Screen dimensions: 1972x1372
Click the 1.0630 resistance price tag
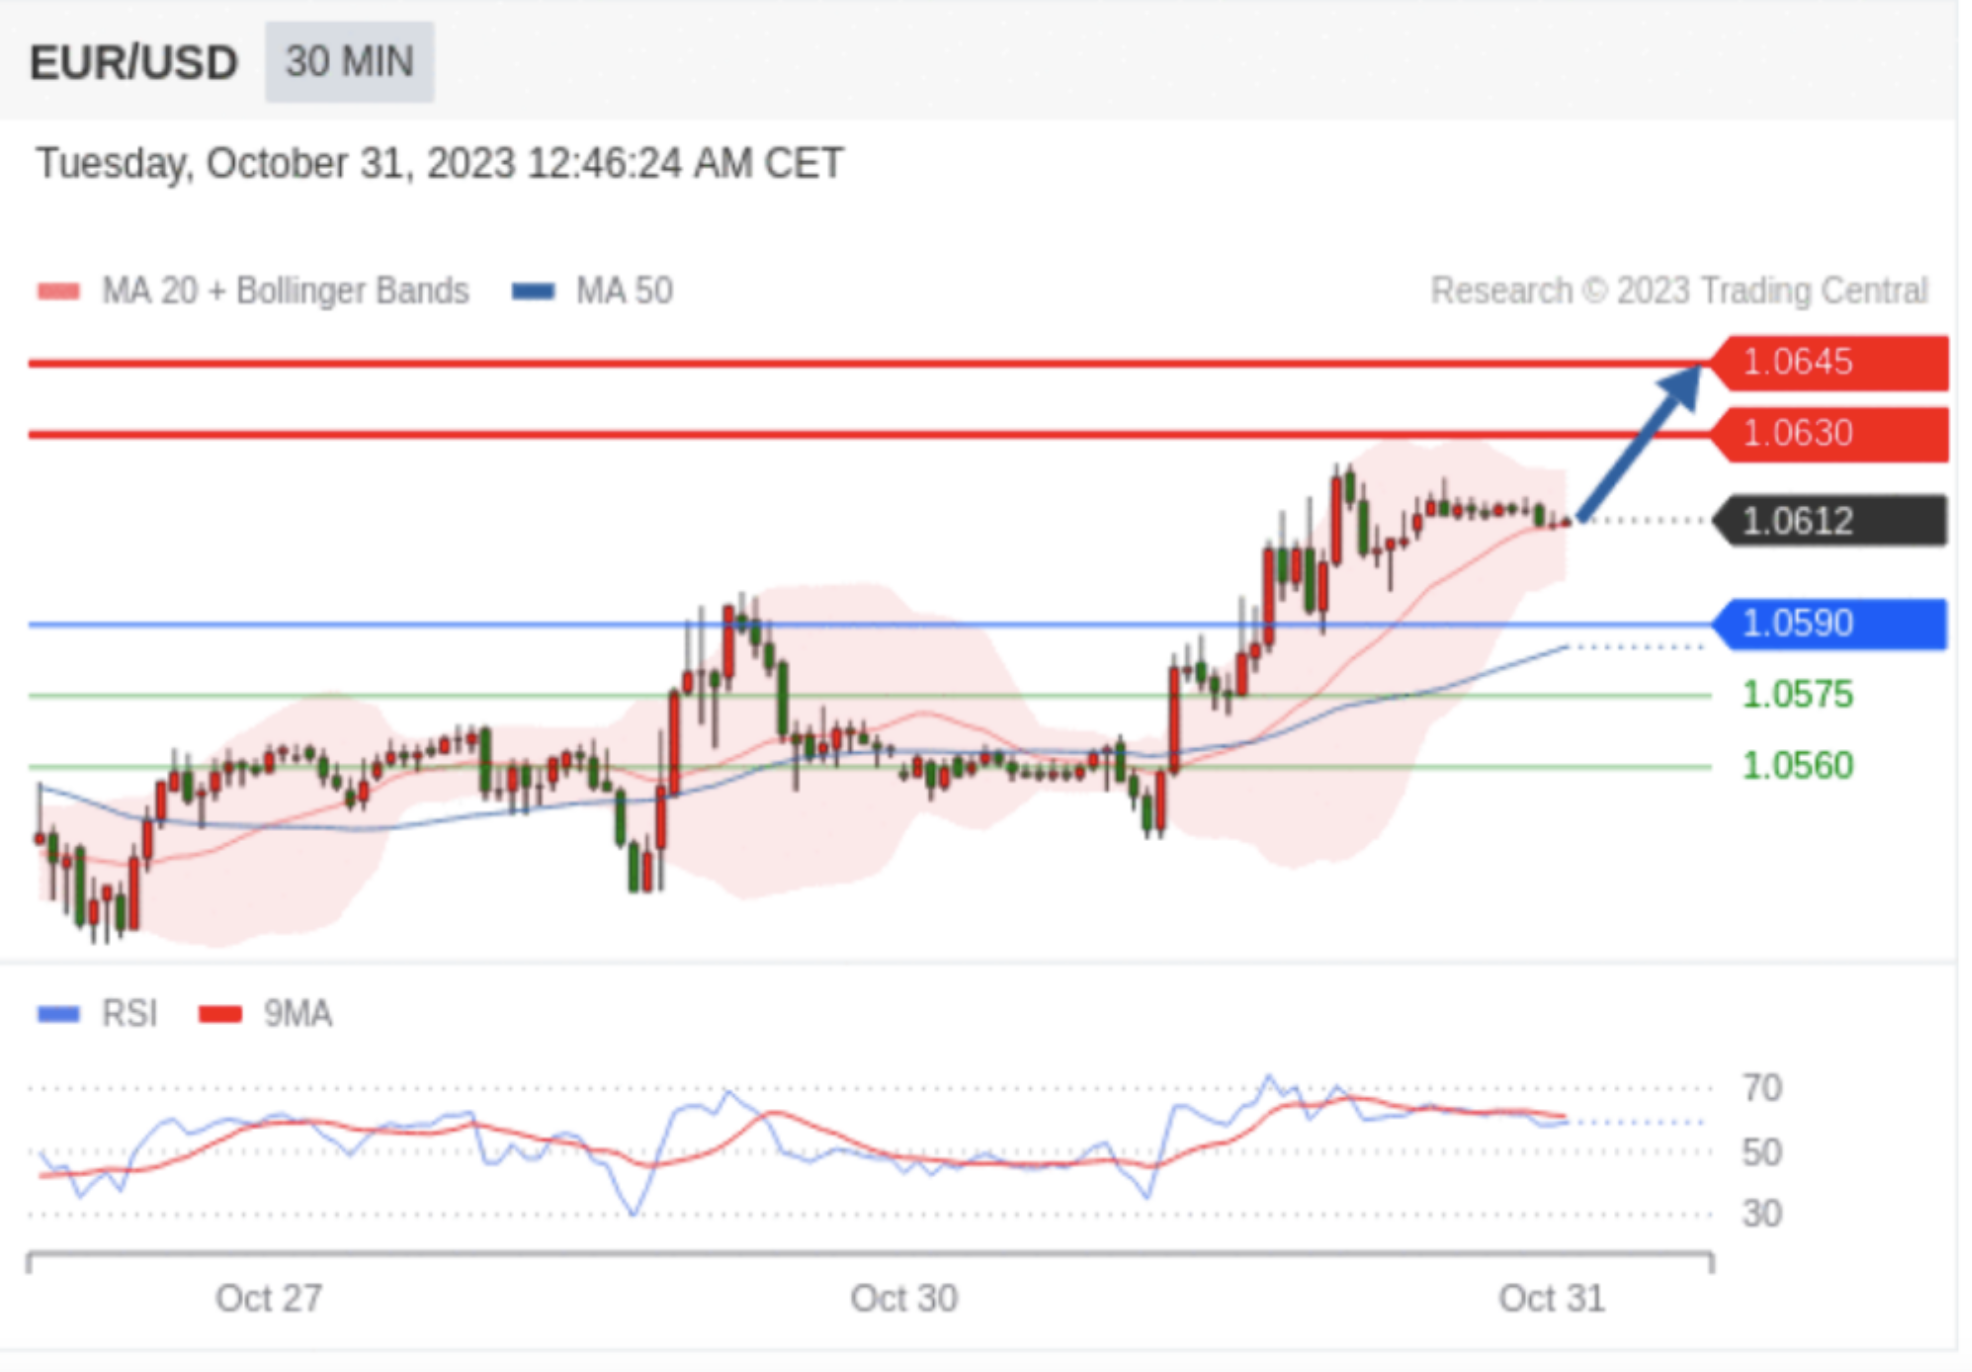[x=1829, y=434]
